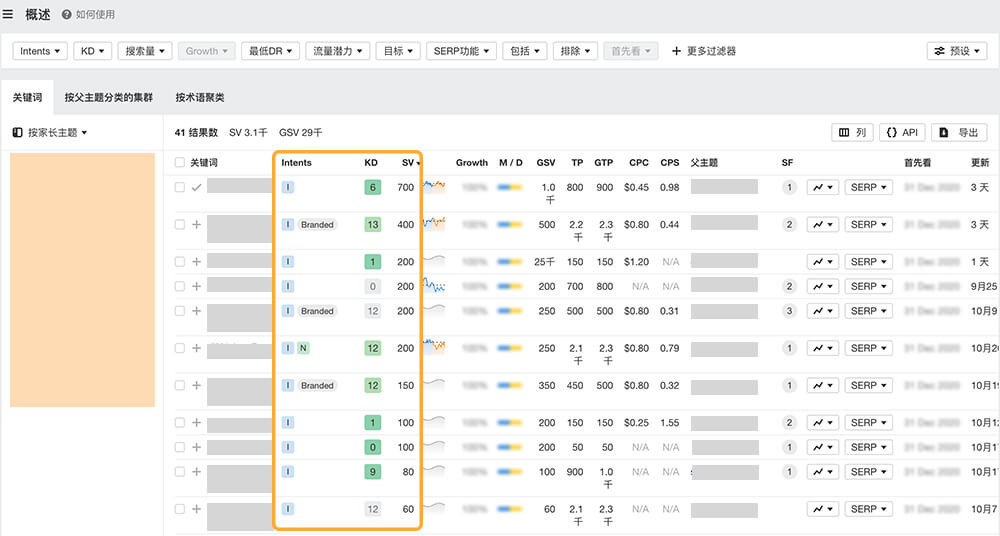Click the green KD 6 difficulty badge
The image size is (1000, 536).
(x=372, y=187)
